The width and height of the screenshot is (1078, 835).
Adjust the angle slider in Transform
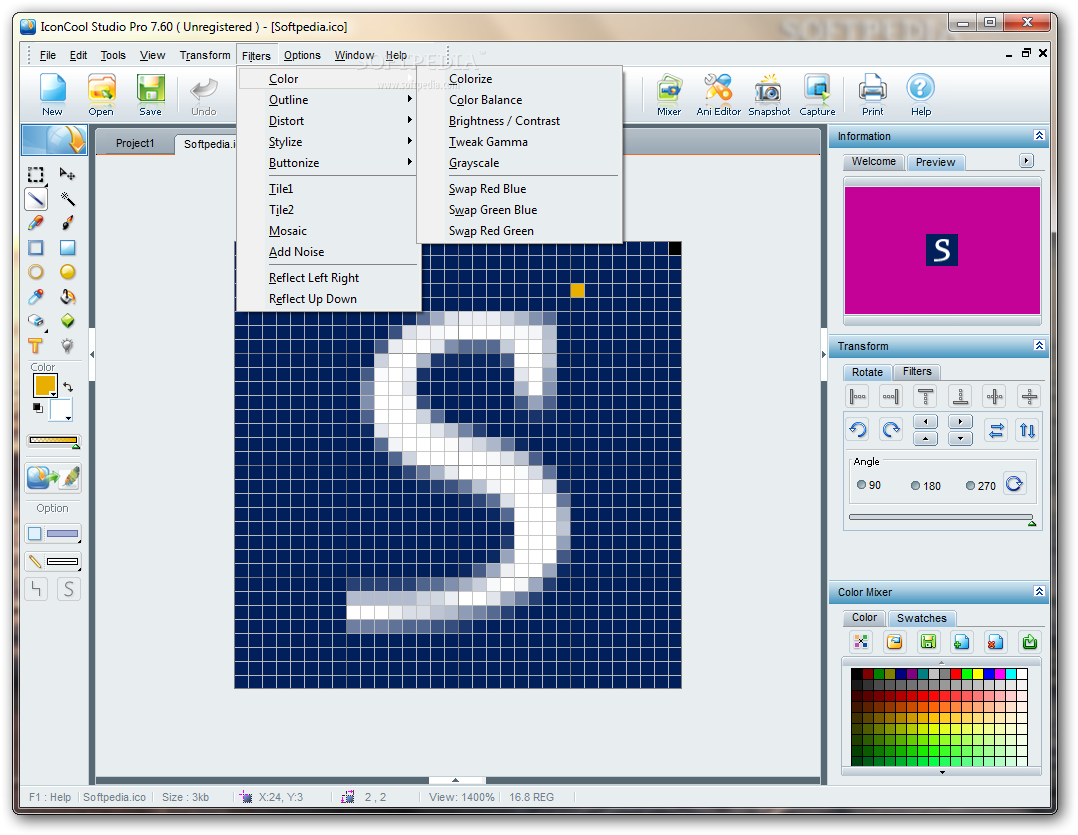pos(941,517)
